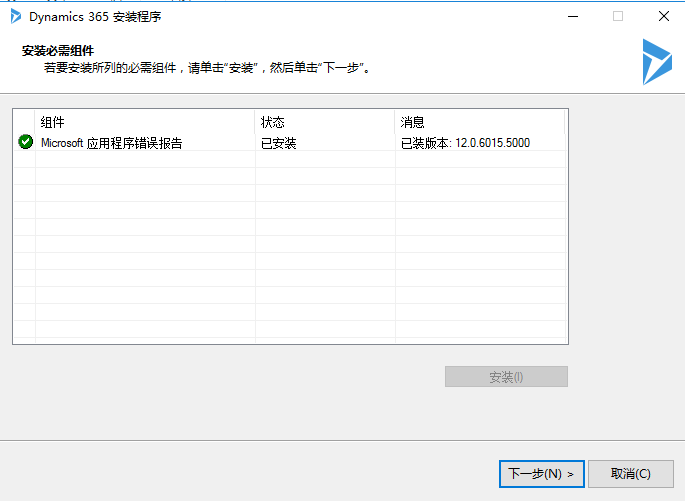Click the Dynamics 365 title bar icon
The width and height of the screenshot is (685, 501).
pos(16,16)
